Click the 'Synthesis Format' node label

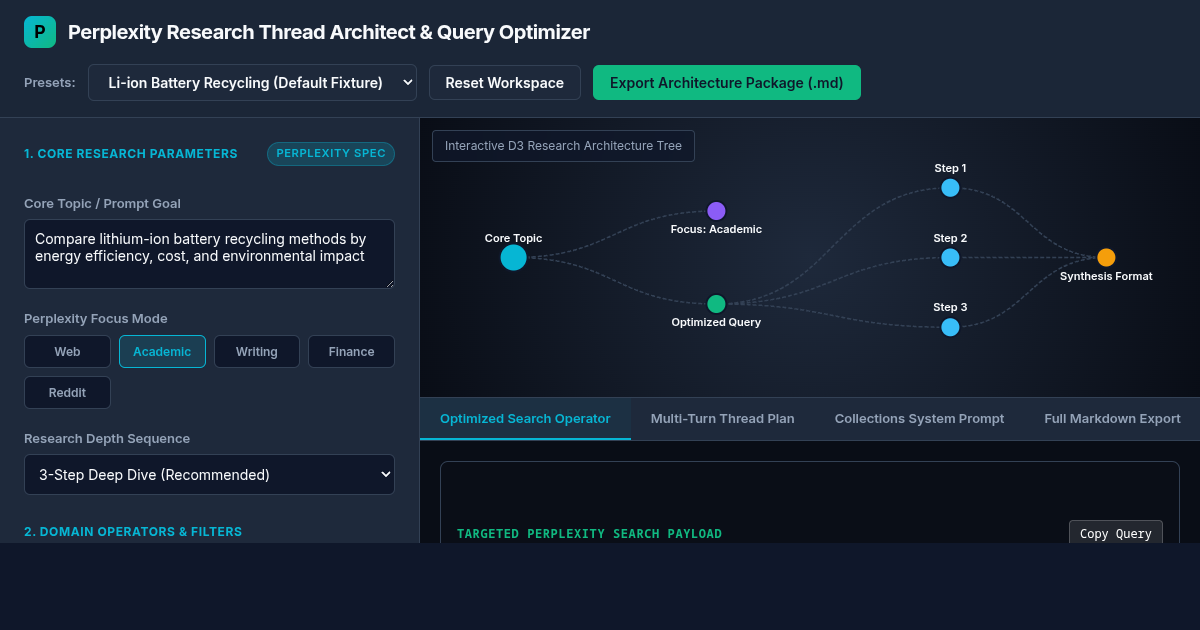pyautogui.click(x=1106, y=276)
